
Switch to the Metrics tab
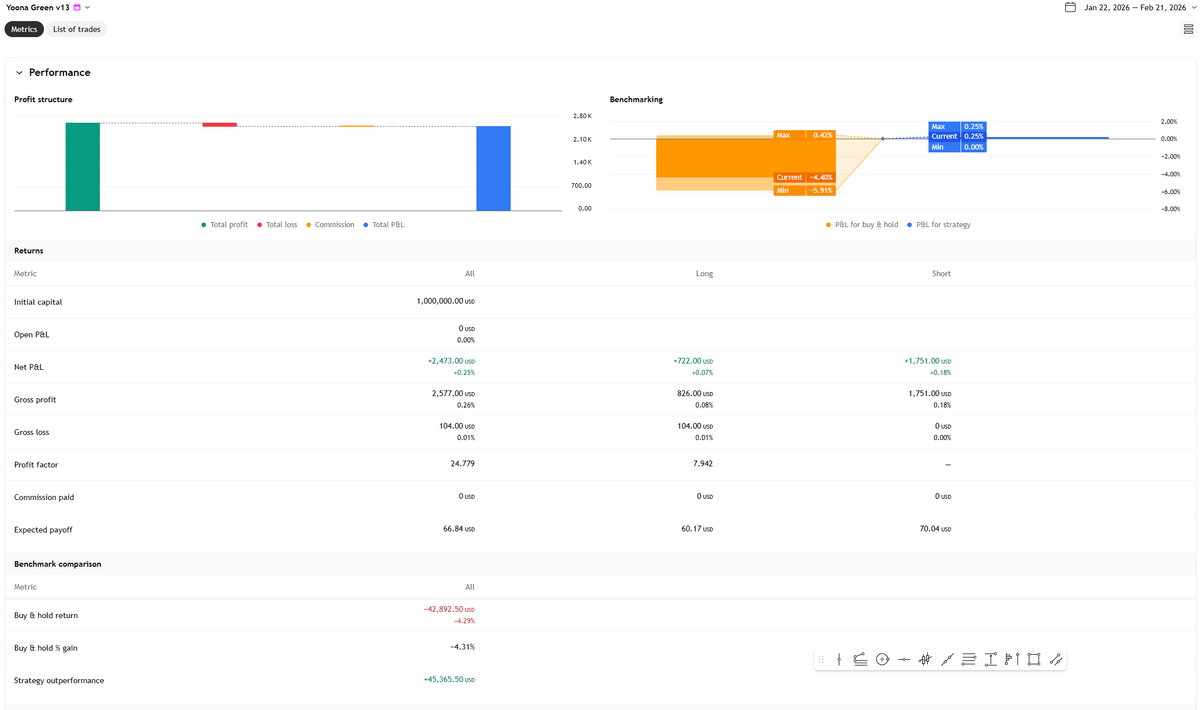(x=24, y=29)
